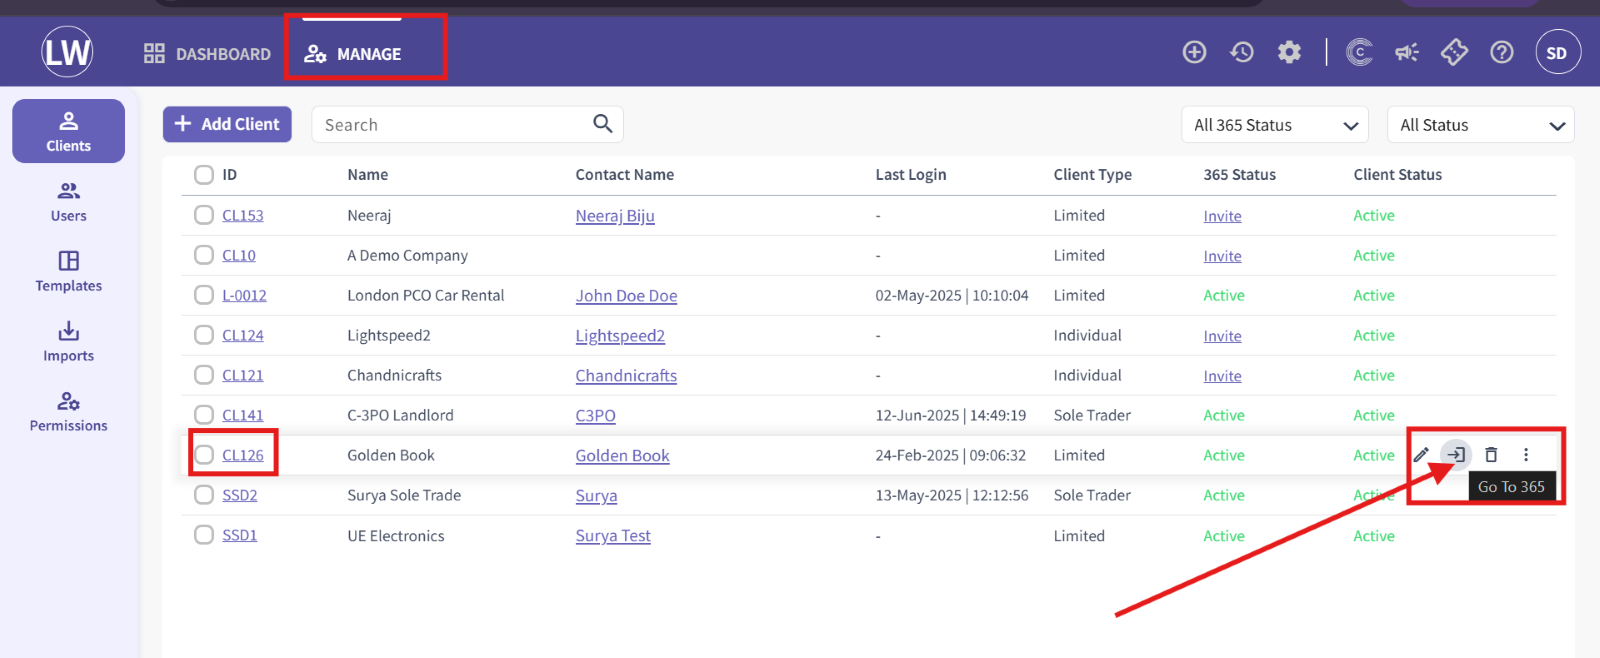
Task: Open client ID CL153 link
Action: pyautogui.click(x=243, y=215)
